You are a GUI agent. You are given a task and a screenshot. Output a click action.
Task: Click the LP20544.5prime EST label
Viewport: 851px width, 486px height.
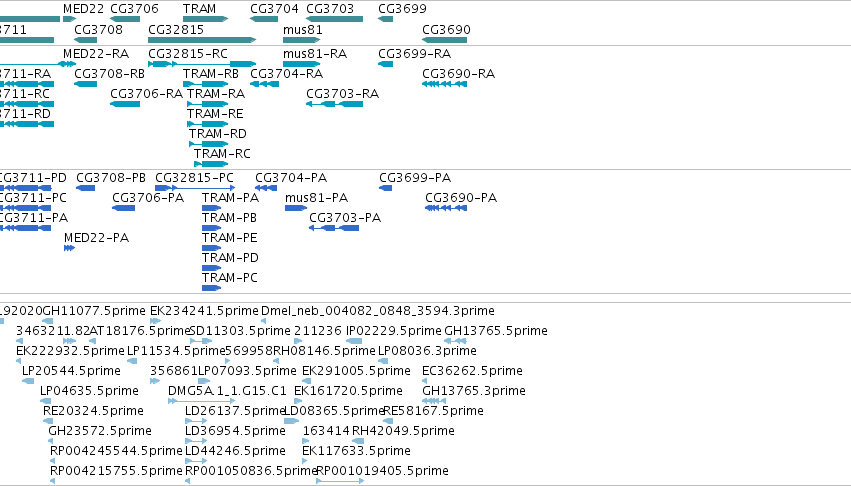point(71,371)
